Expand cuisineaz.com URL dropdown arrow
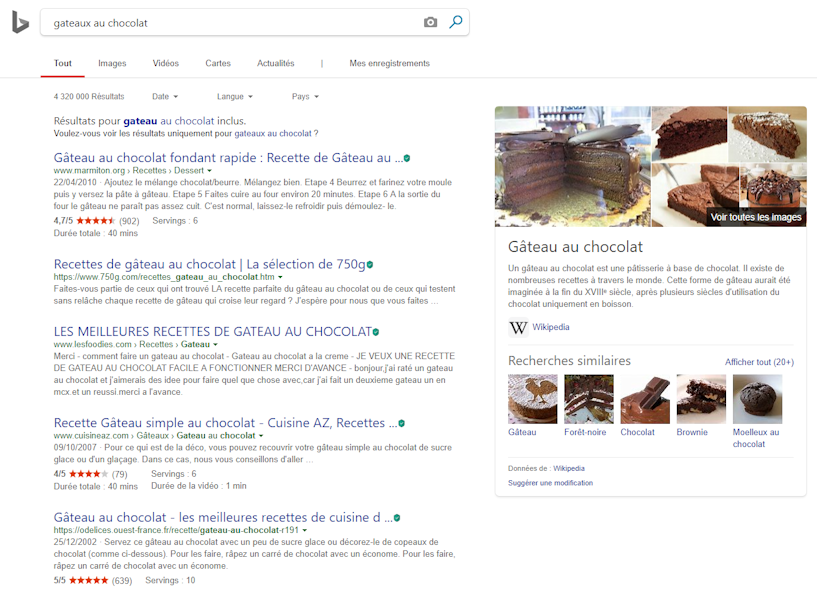 click(261, 436)
